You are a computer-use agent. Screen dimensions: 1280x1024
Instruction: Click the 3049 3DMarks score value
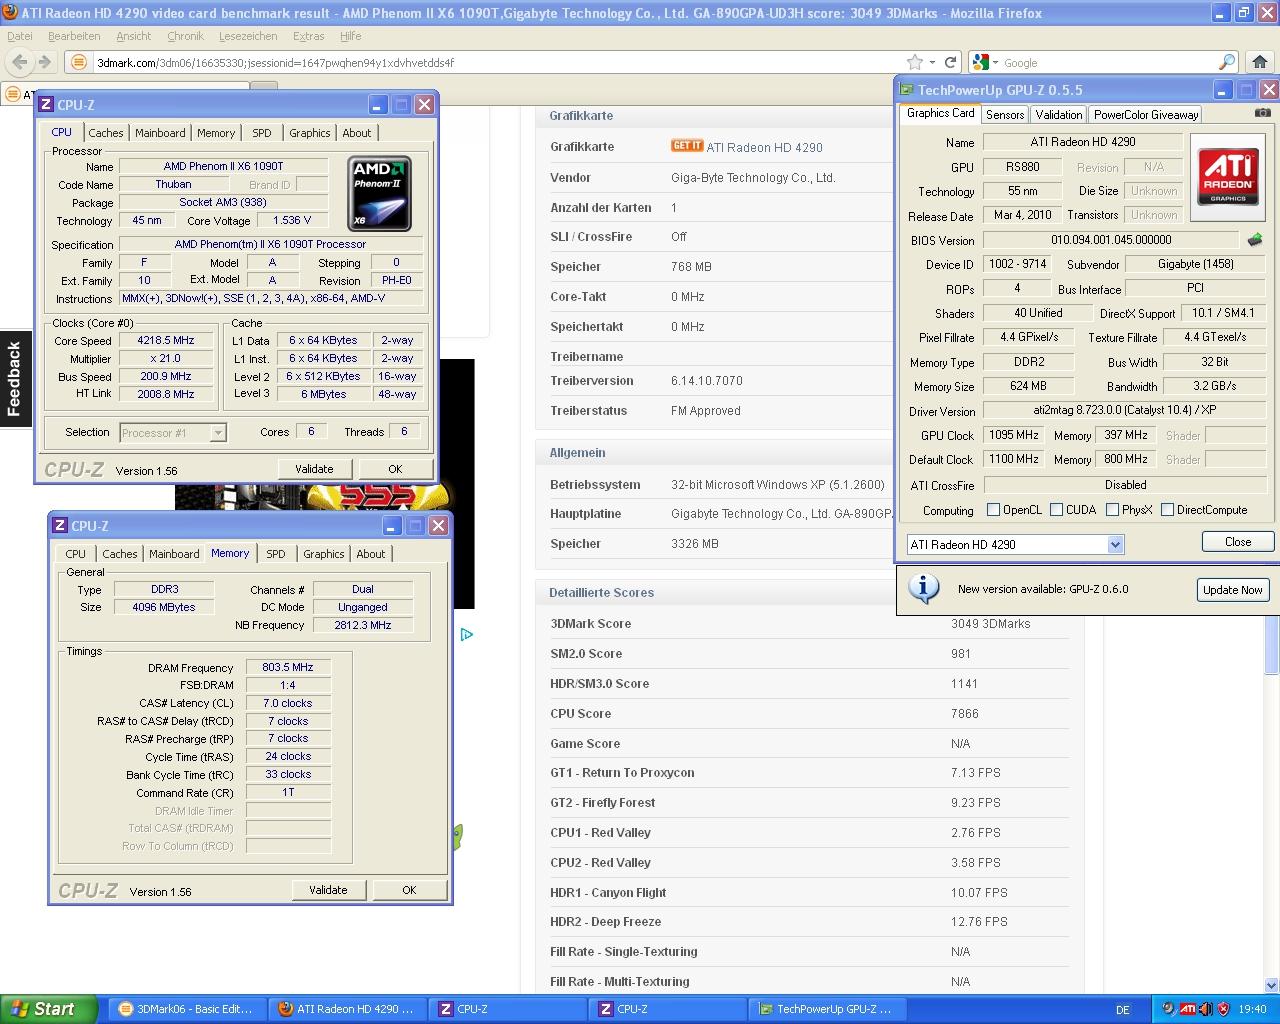(990, 624)
